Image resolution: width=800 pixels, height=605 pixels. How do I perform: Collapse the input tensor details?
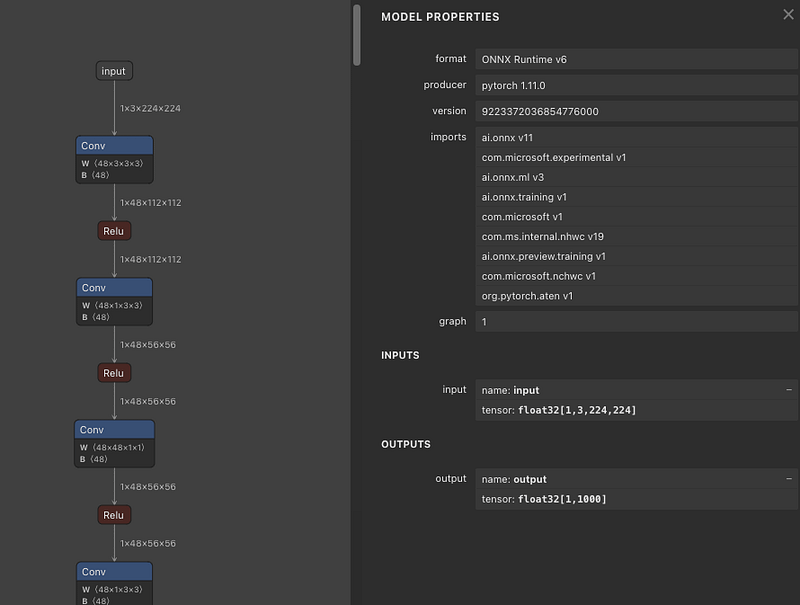tap(789, 390)
